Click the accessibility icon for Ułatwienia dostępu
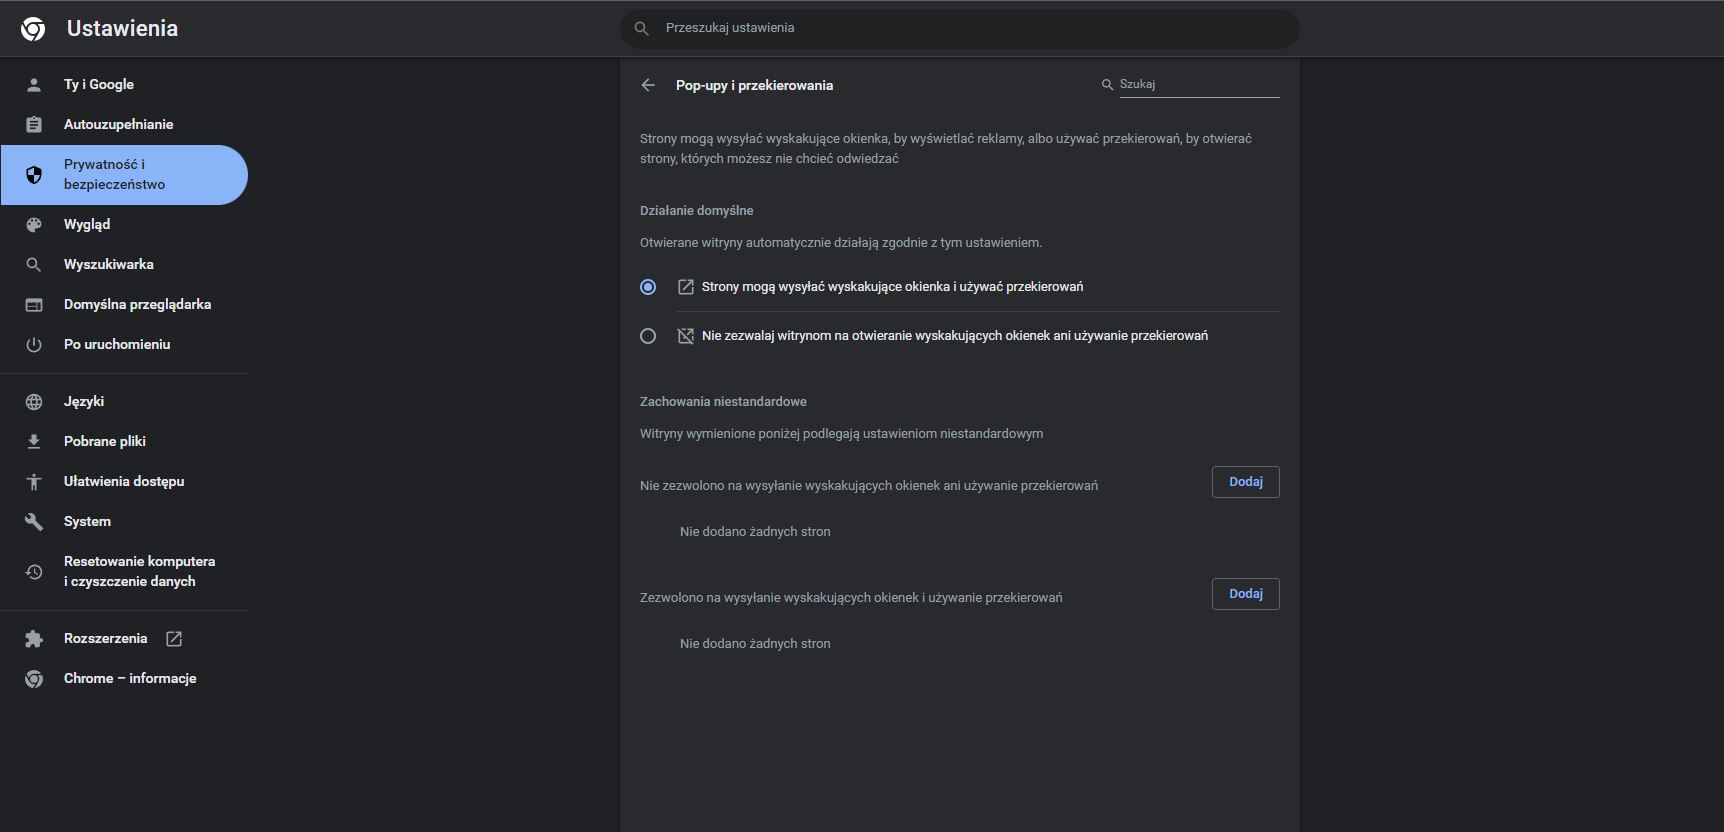The width and height of the screenshot is (1724, 832). coord(34,482)
